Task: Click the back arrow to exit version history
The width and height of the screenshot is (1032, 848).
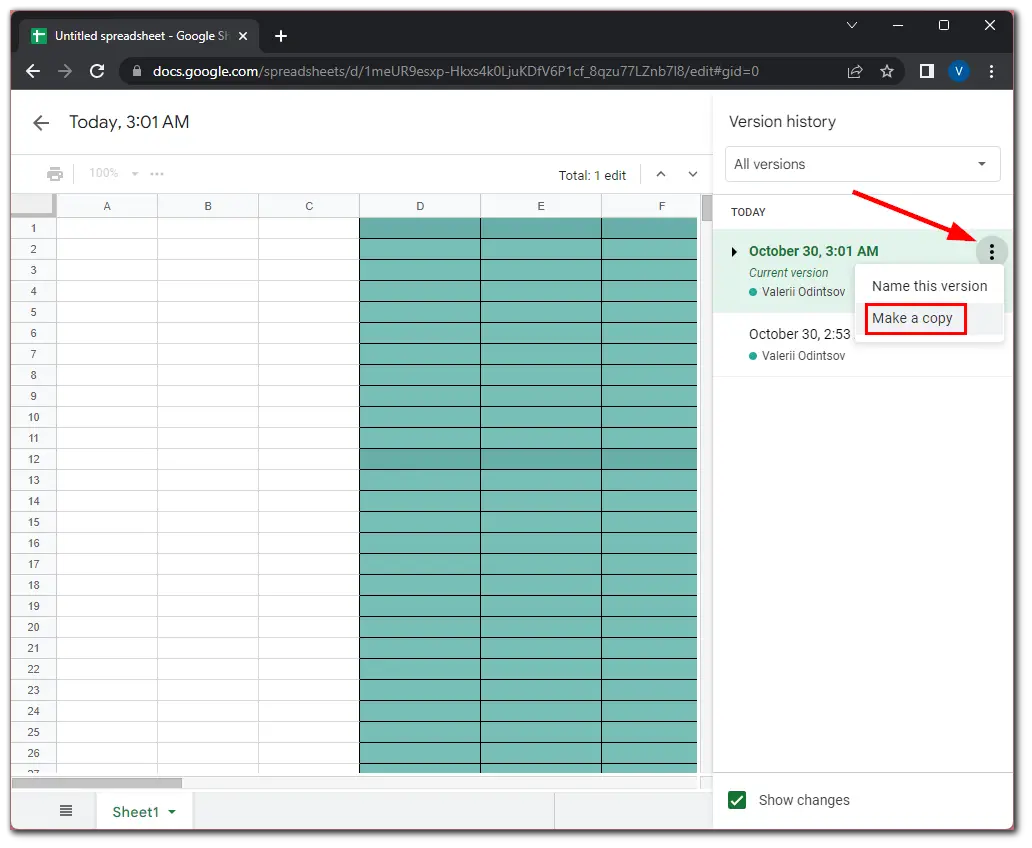Action: [41, 122]
